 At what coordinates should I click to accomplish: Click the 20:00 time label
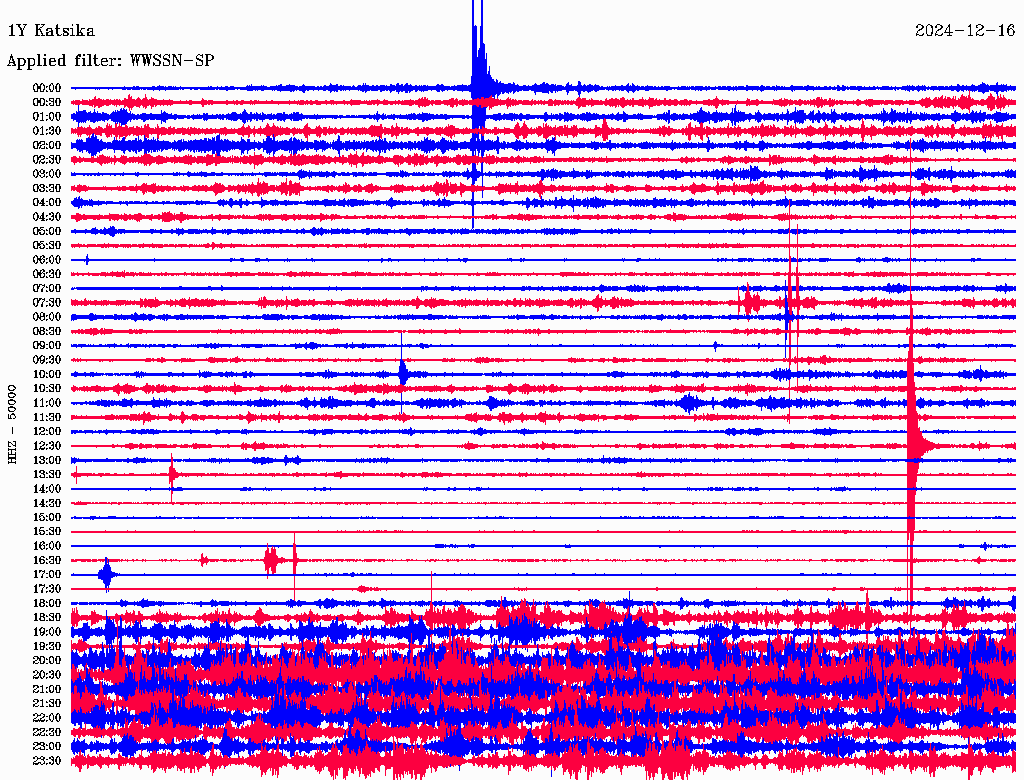[x=47, y=661]
